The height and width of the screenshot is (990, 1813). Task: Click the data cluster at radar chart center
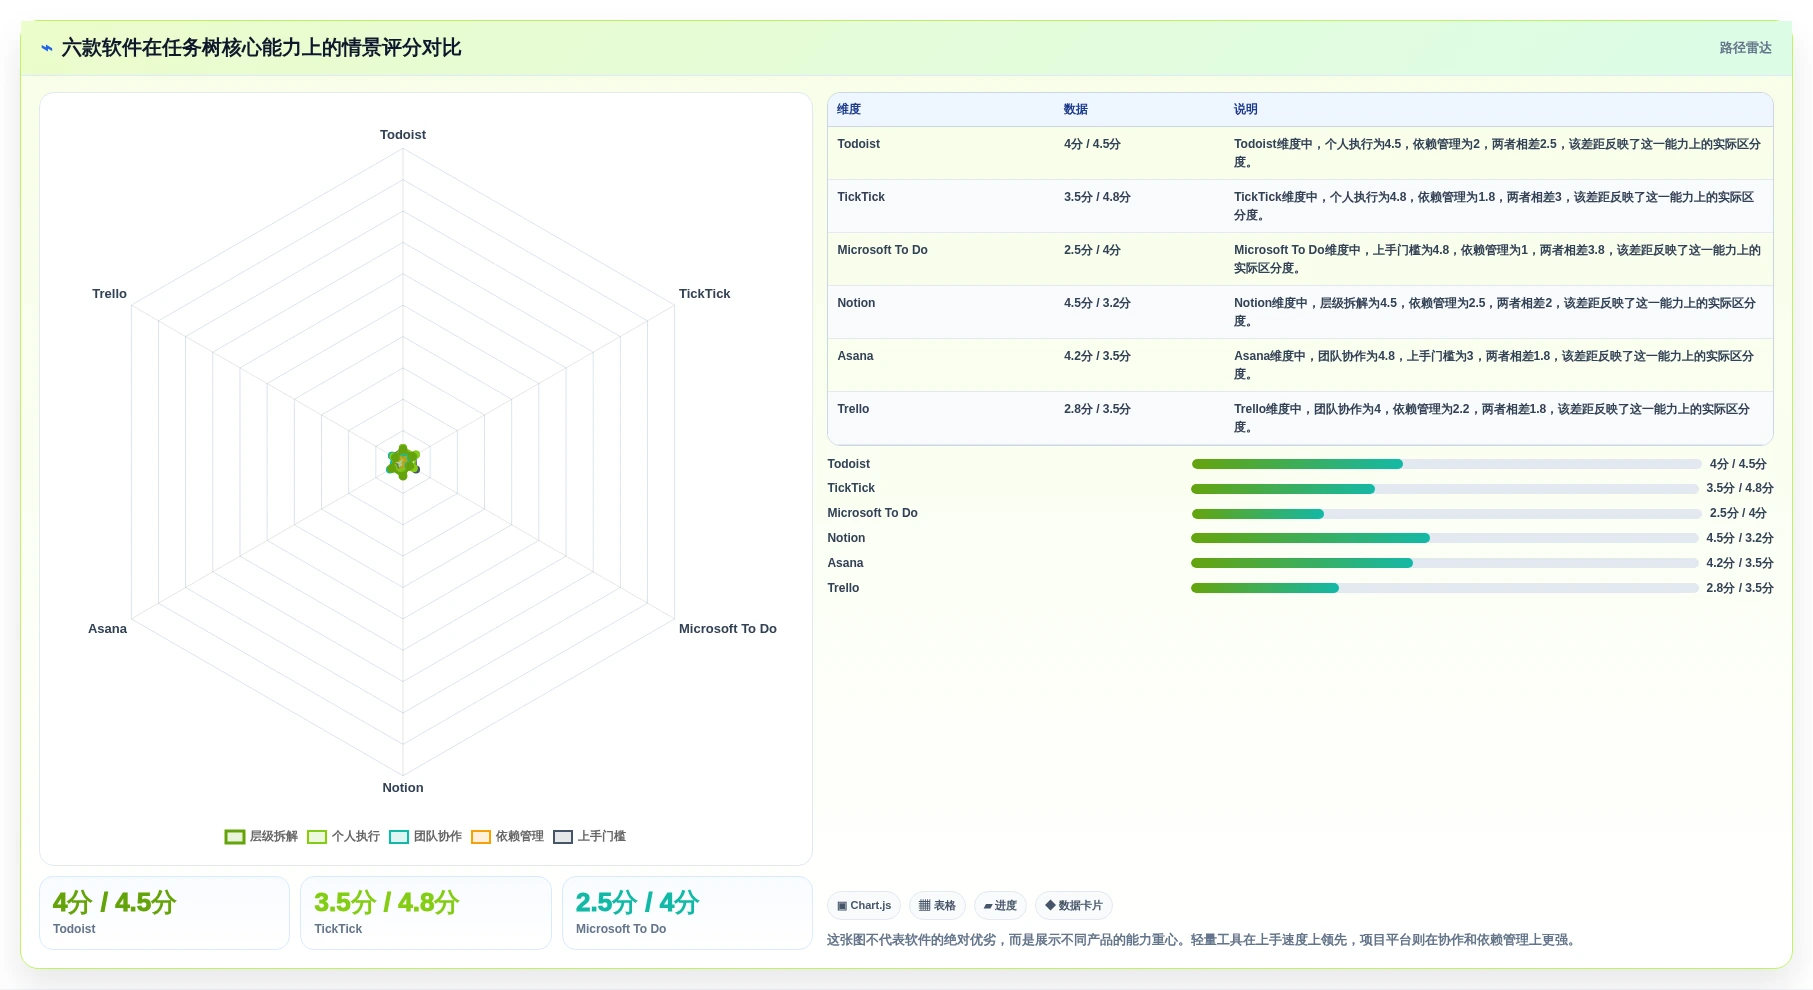point(403,462)
